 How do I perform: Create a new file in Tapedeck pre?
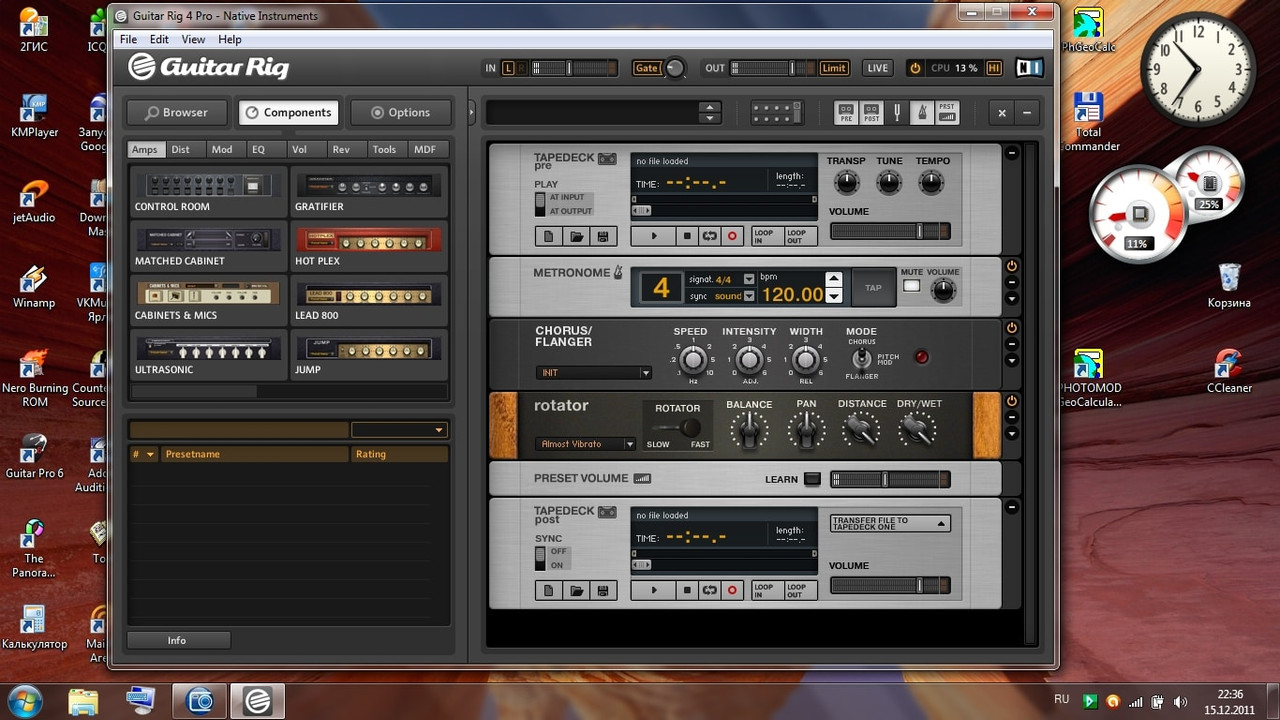point(548,236)
